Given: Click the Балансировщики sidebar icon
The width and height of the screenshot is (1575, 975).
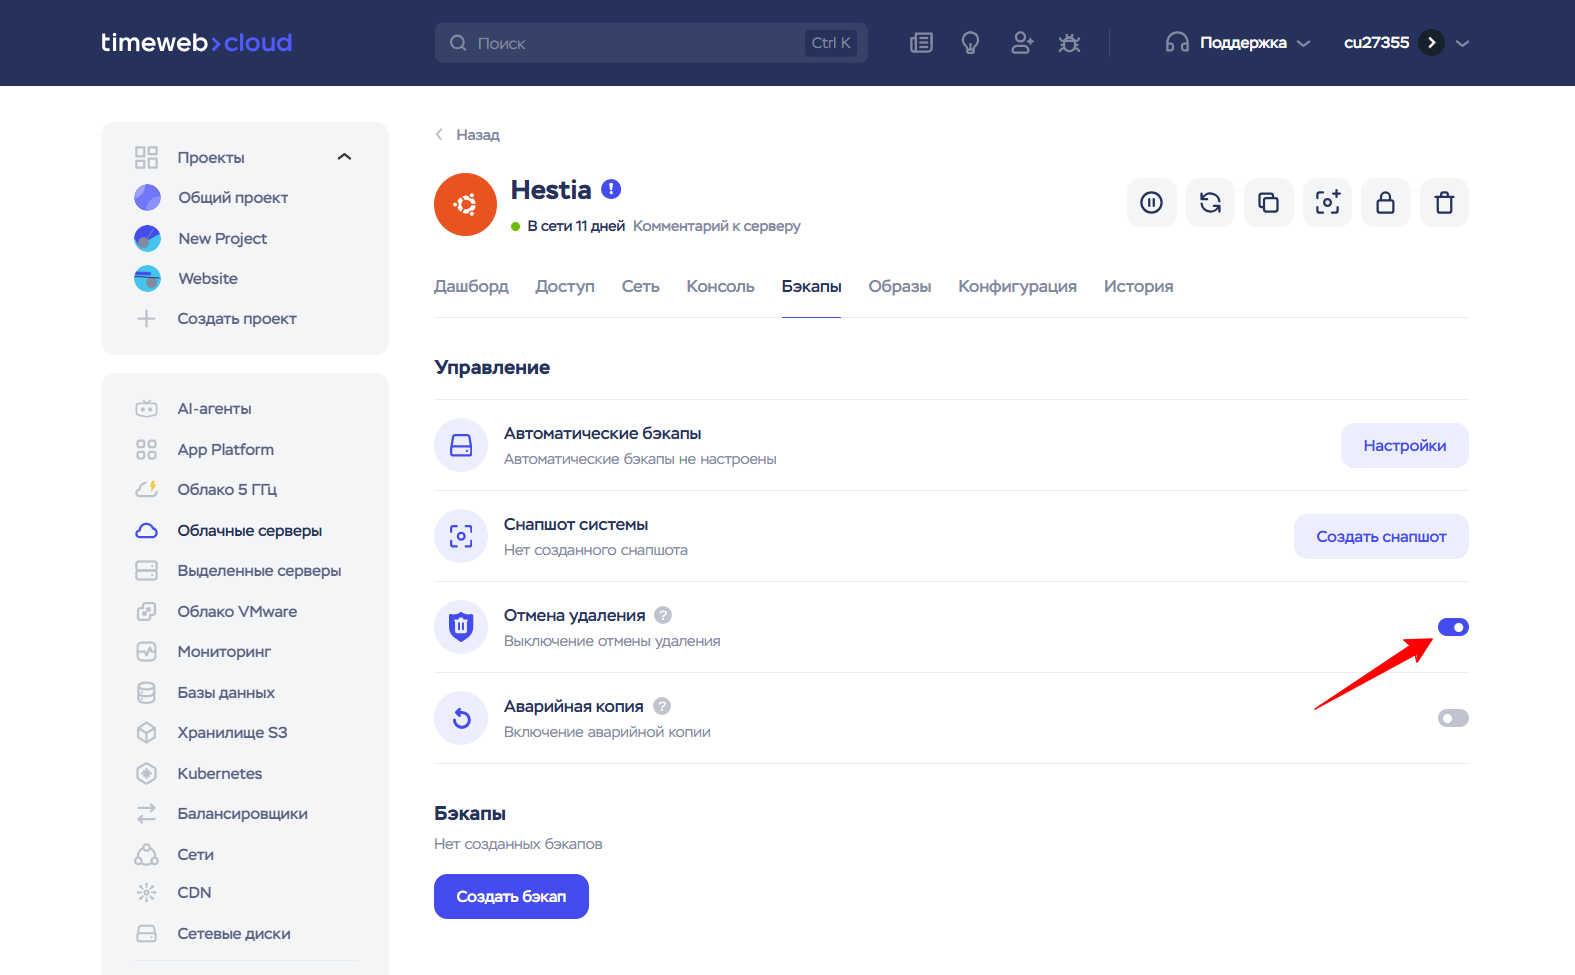Looking at the screenshot, I should (x=146, y=813).
